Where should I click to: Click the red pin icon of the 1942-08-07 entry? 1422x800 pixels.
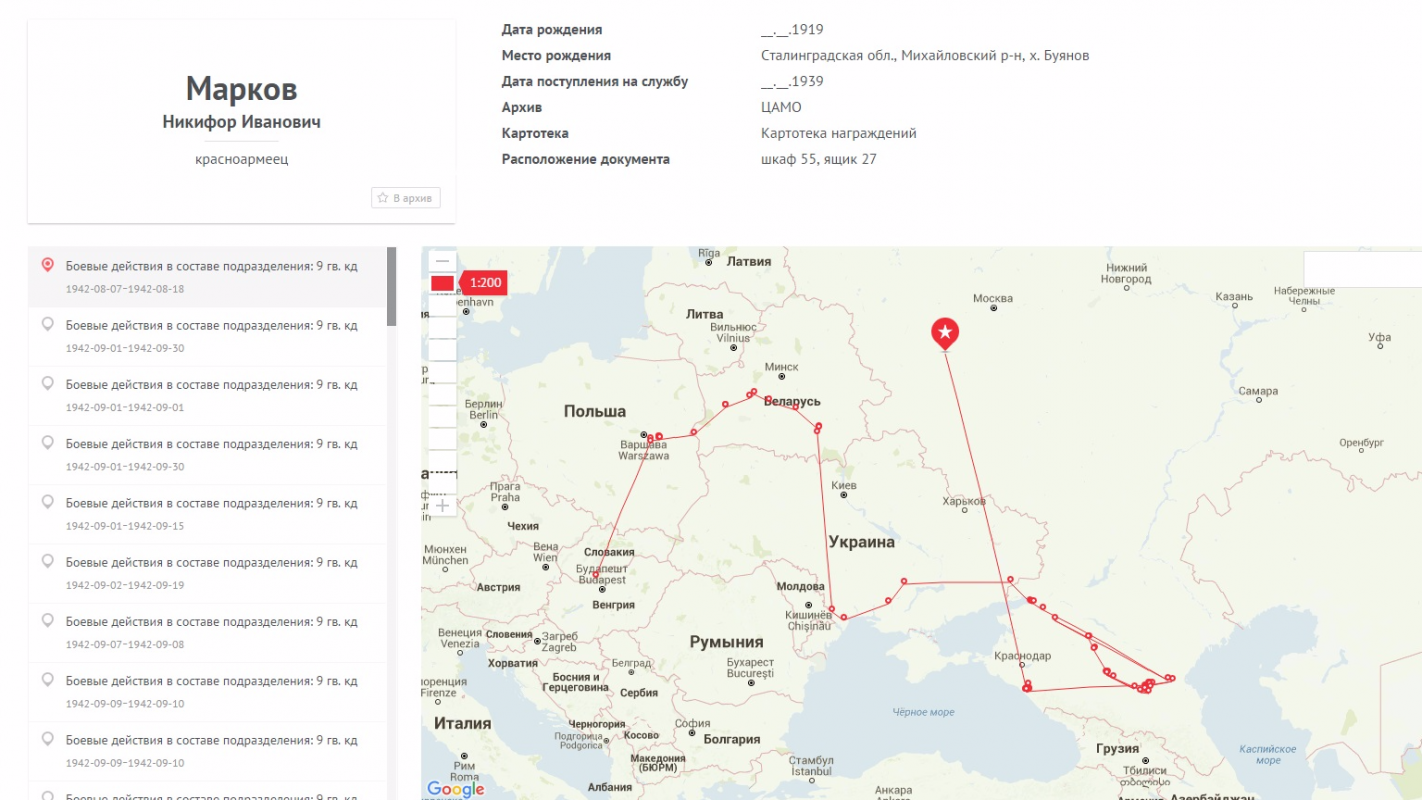(47, 265)
